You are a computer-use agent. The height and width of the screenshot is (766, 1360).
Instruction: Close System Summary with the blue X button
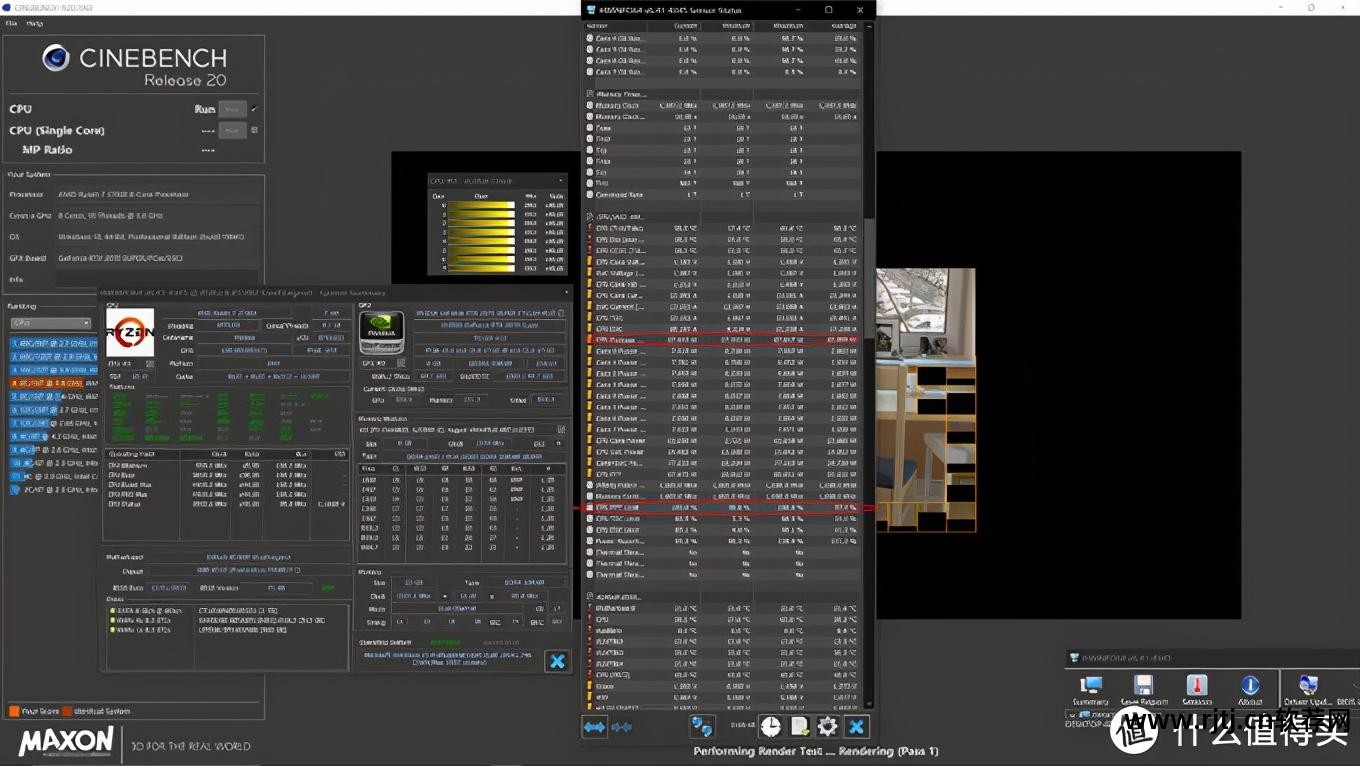pos(557,661)
